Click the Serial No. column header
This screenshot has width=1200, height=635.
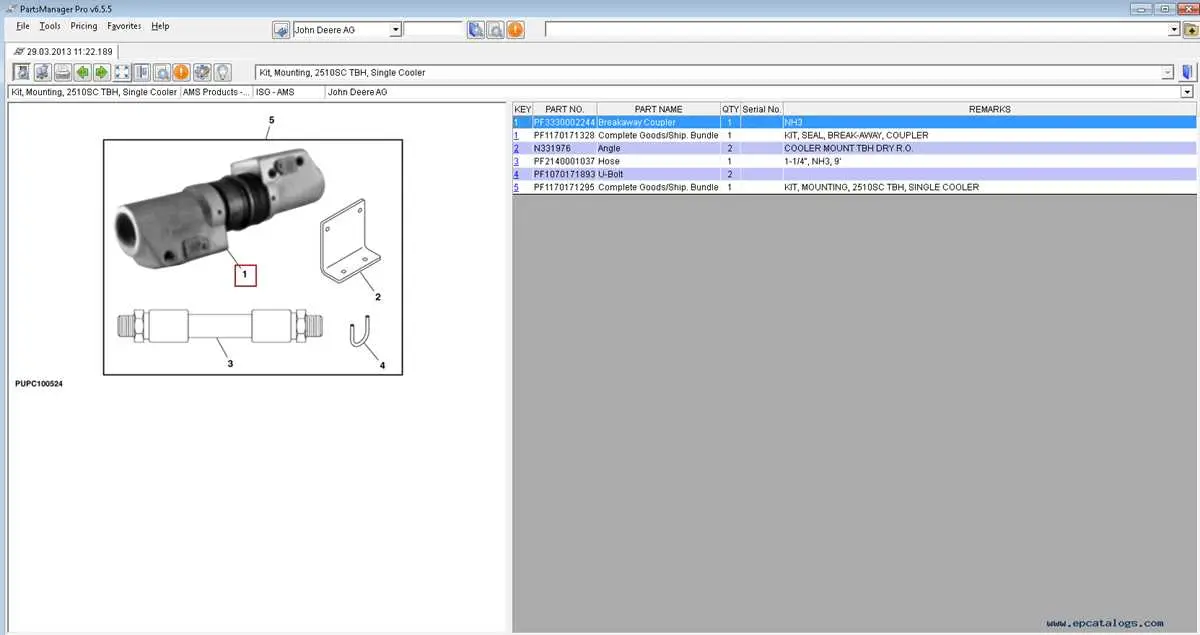coord(761,109)
